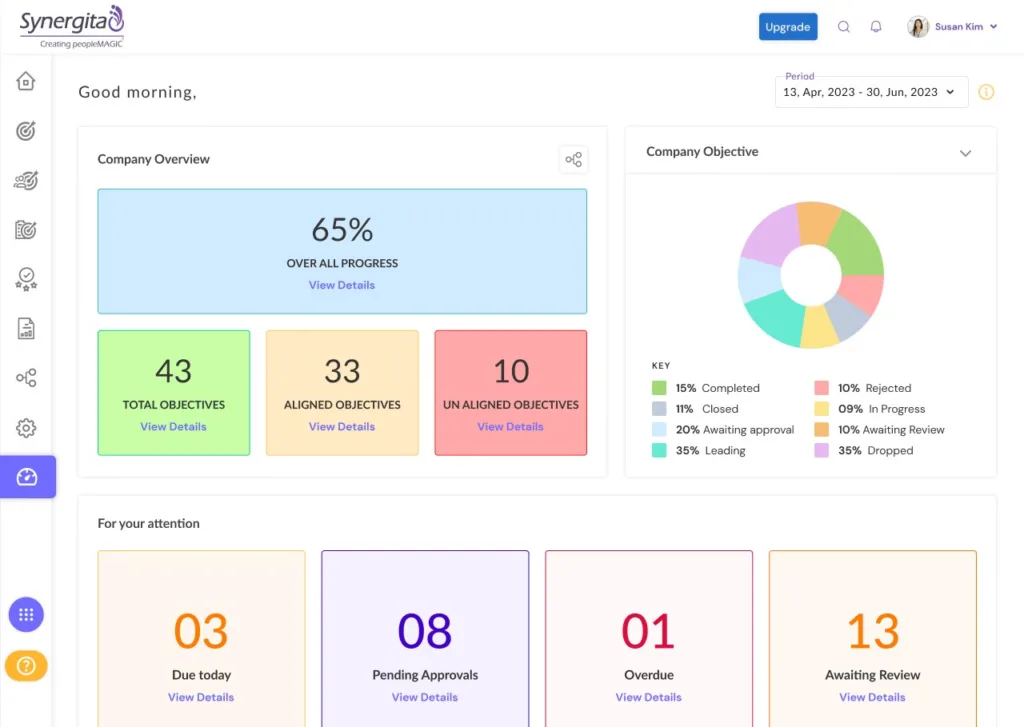Click the Upgrade button
Screen dimensions: 1024x727
[788, 26]
